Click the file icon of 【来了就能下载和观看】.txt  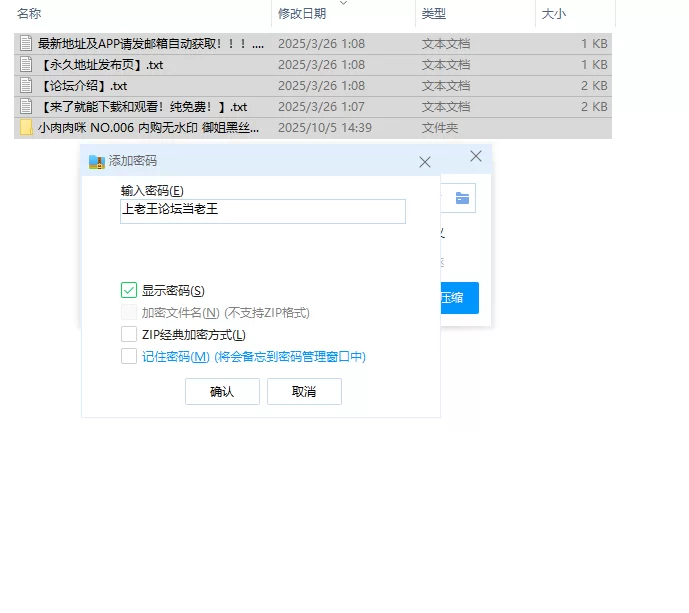(x=26, y=107)
